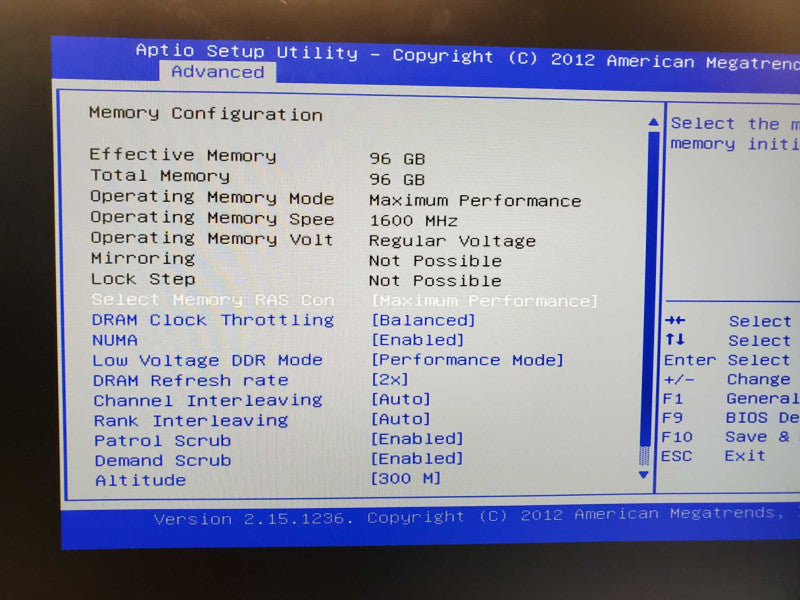
Task: Open Channel Interleaving Auto value
Action: (401, 399)
